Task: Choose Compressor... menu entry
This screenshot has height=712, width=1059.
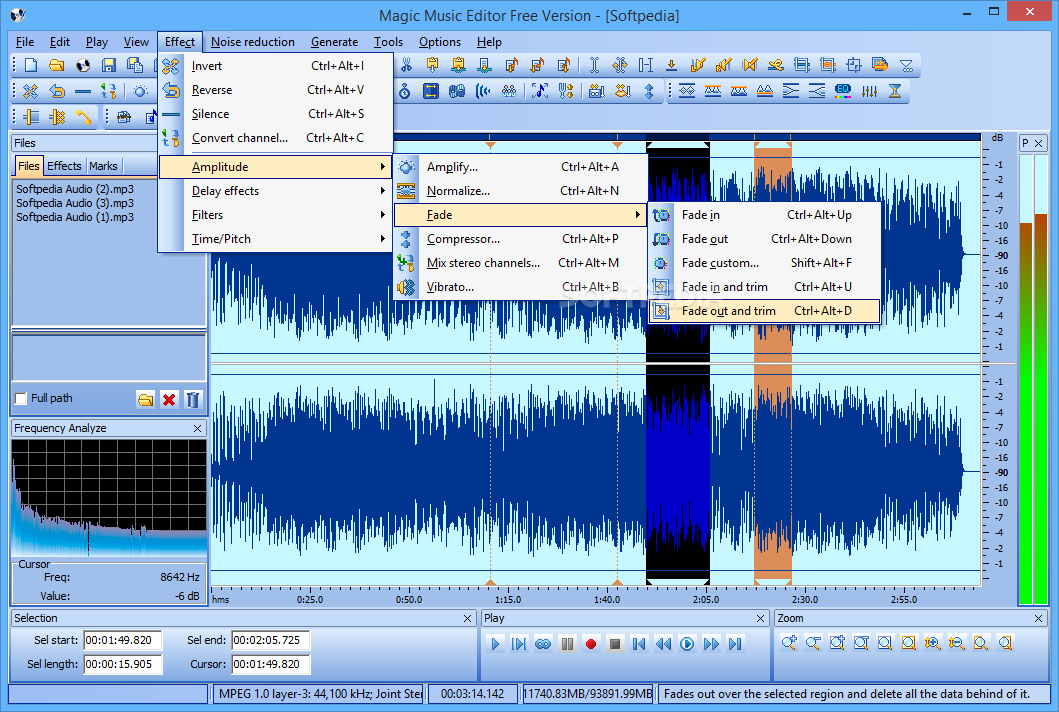Action: tap(520, 239)
